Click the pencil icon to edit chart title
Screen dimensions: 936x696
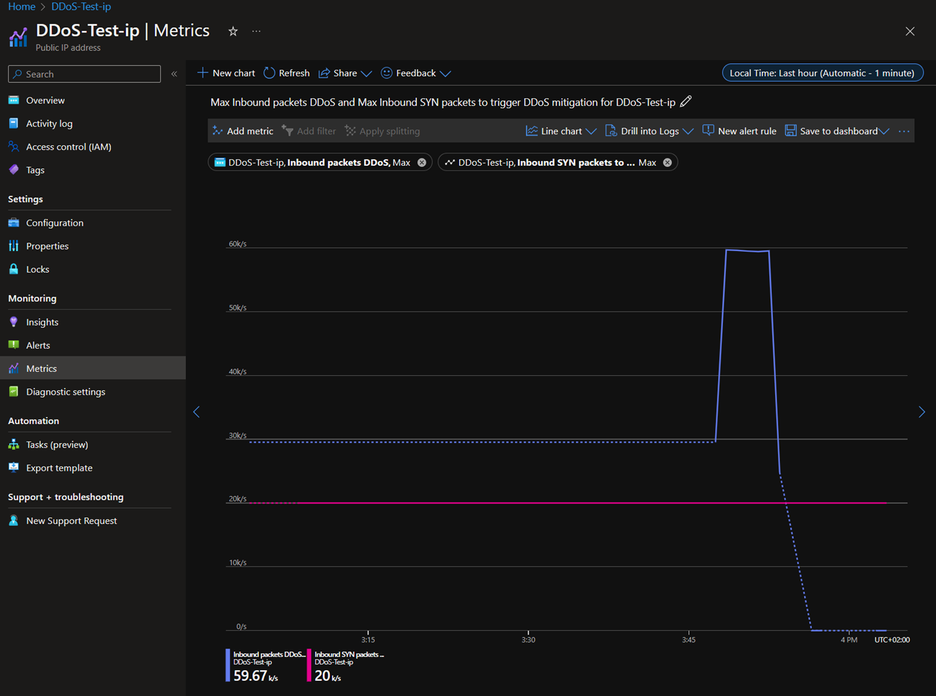[686, 102]
